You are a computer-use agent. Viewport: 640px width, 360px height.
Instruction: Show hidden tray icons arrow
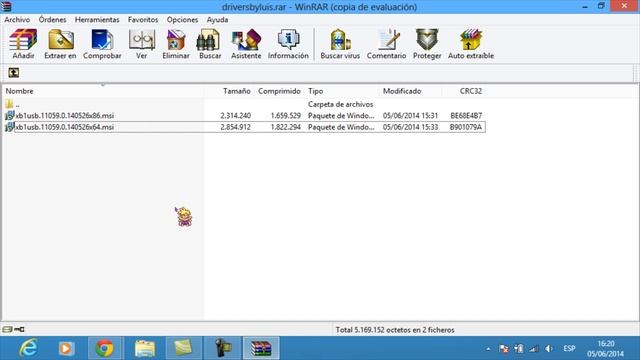pyautogui.click(x=488, y=349)
